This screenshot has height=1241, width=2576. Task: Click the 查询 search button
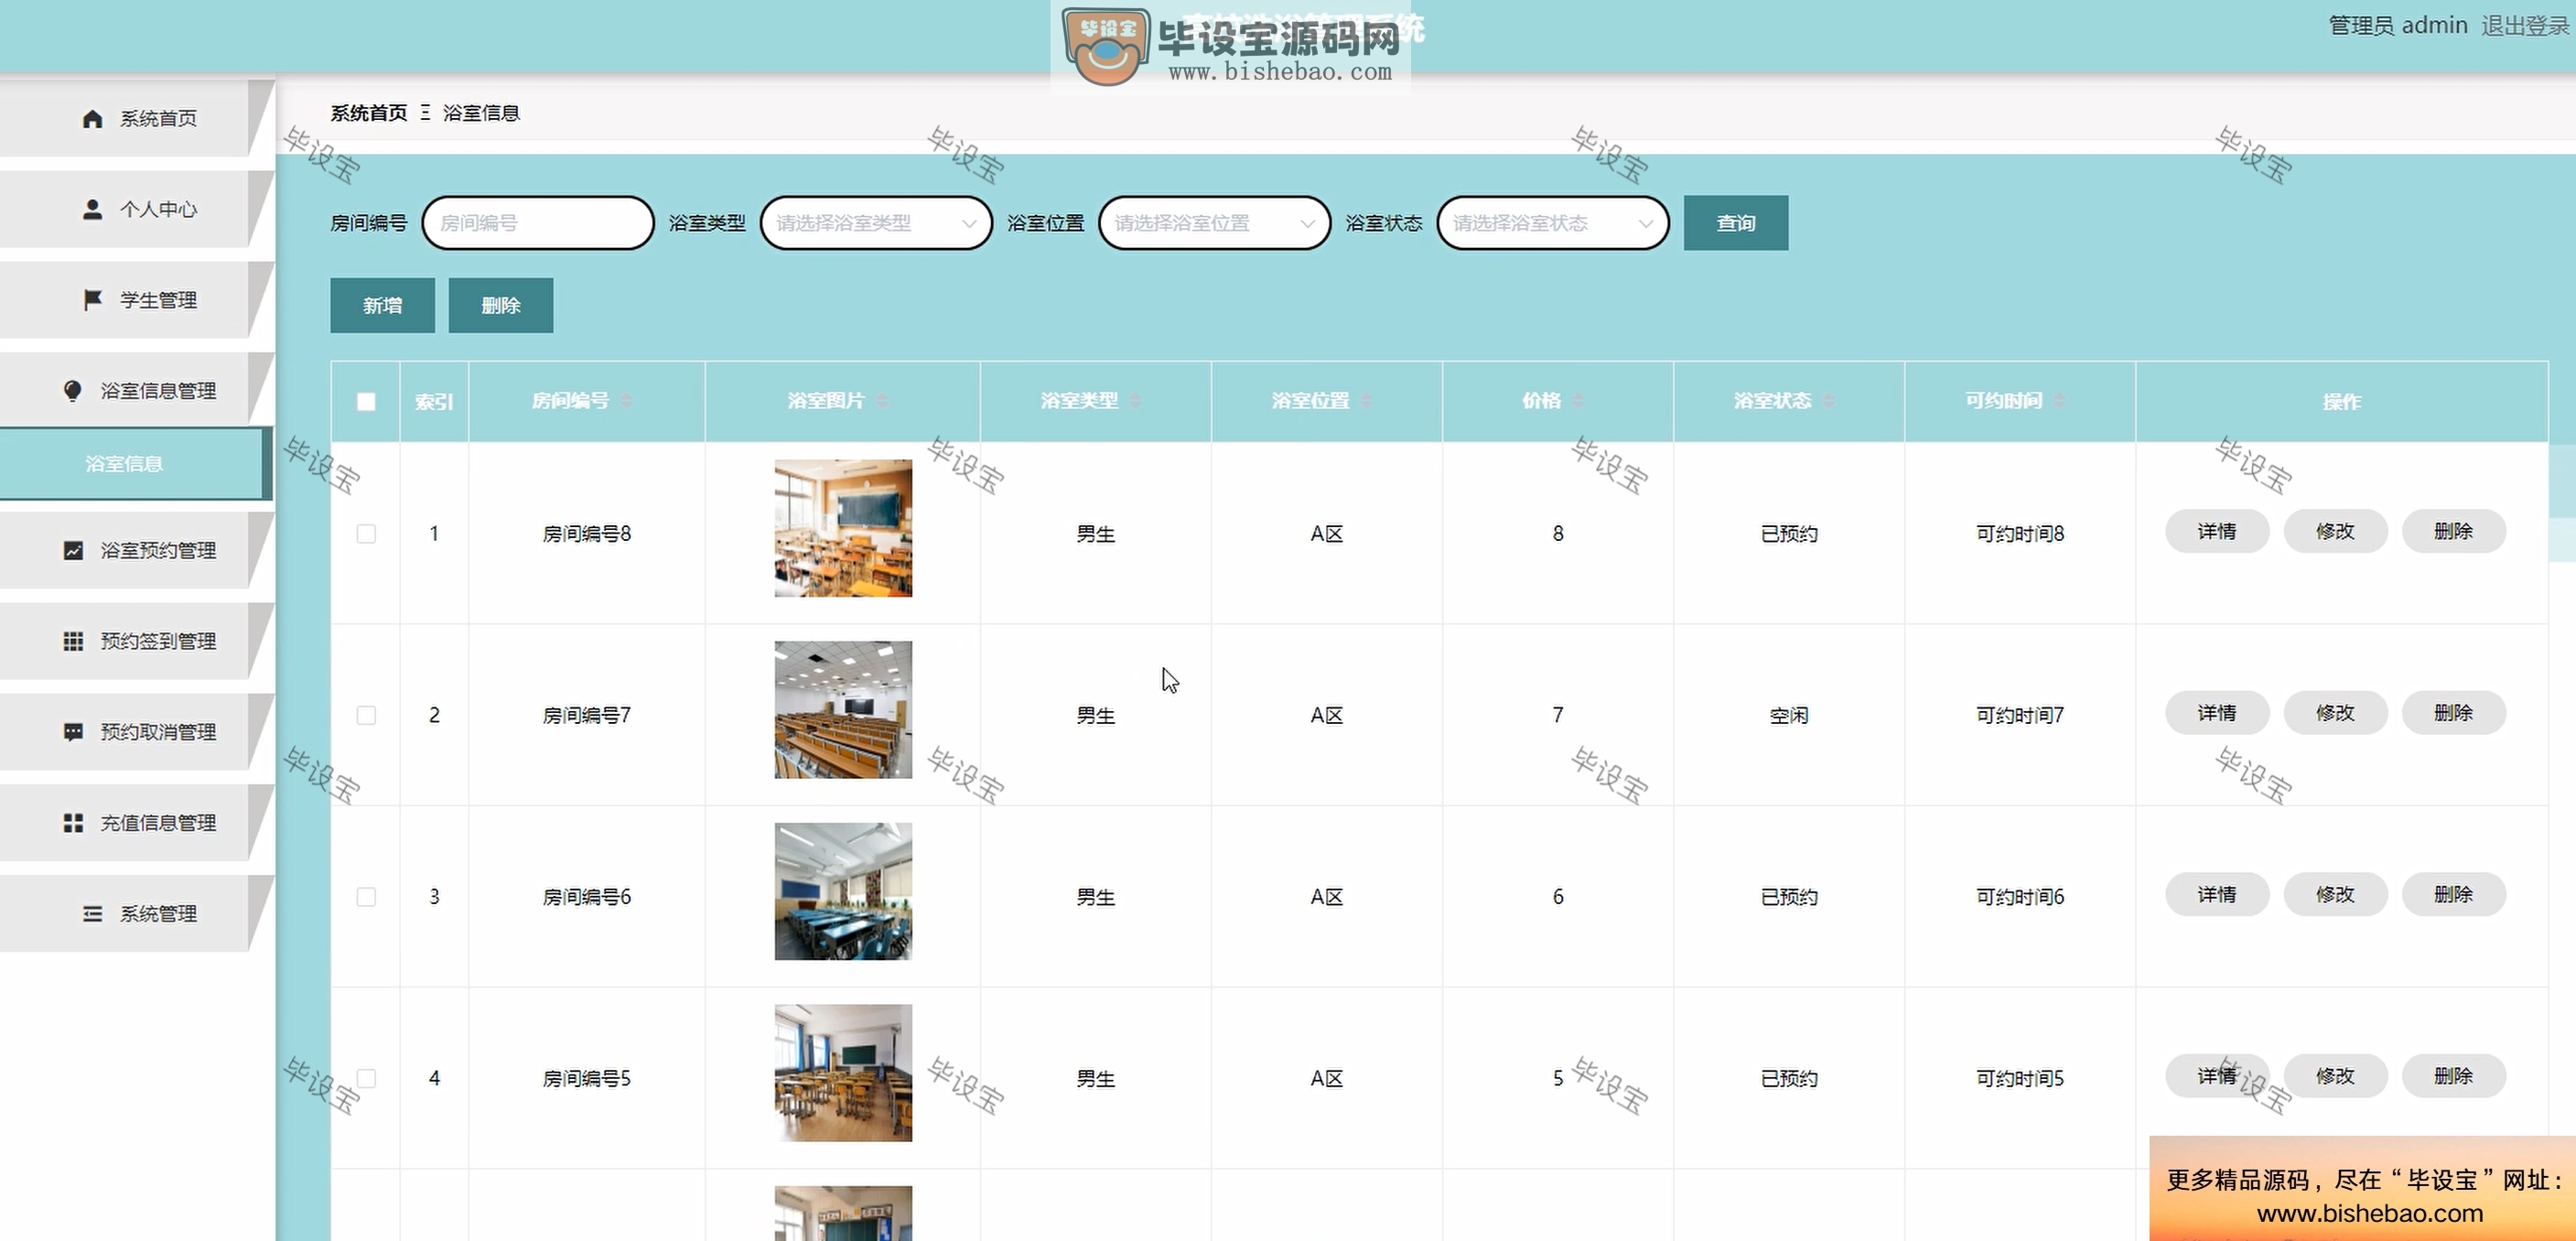(x=1736, y=223)
